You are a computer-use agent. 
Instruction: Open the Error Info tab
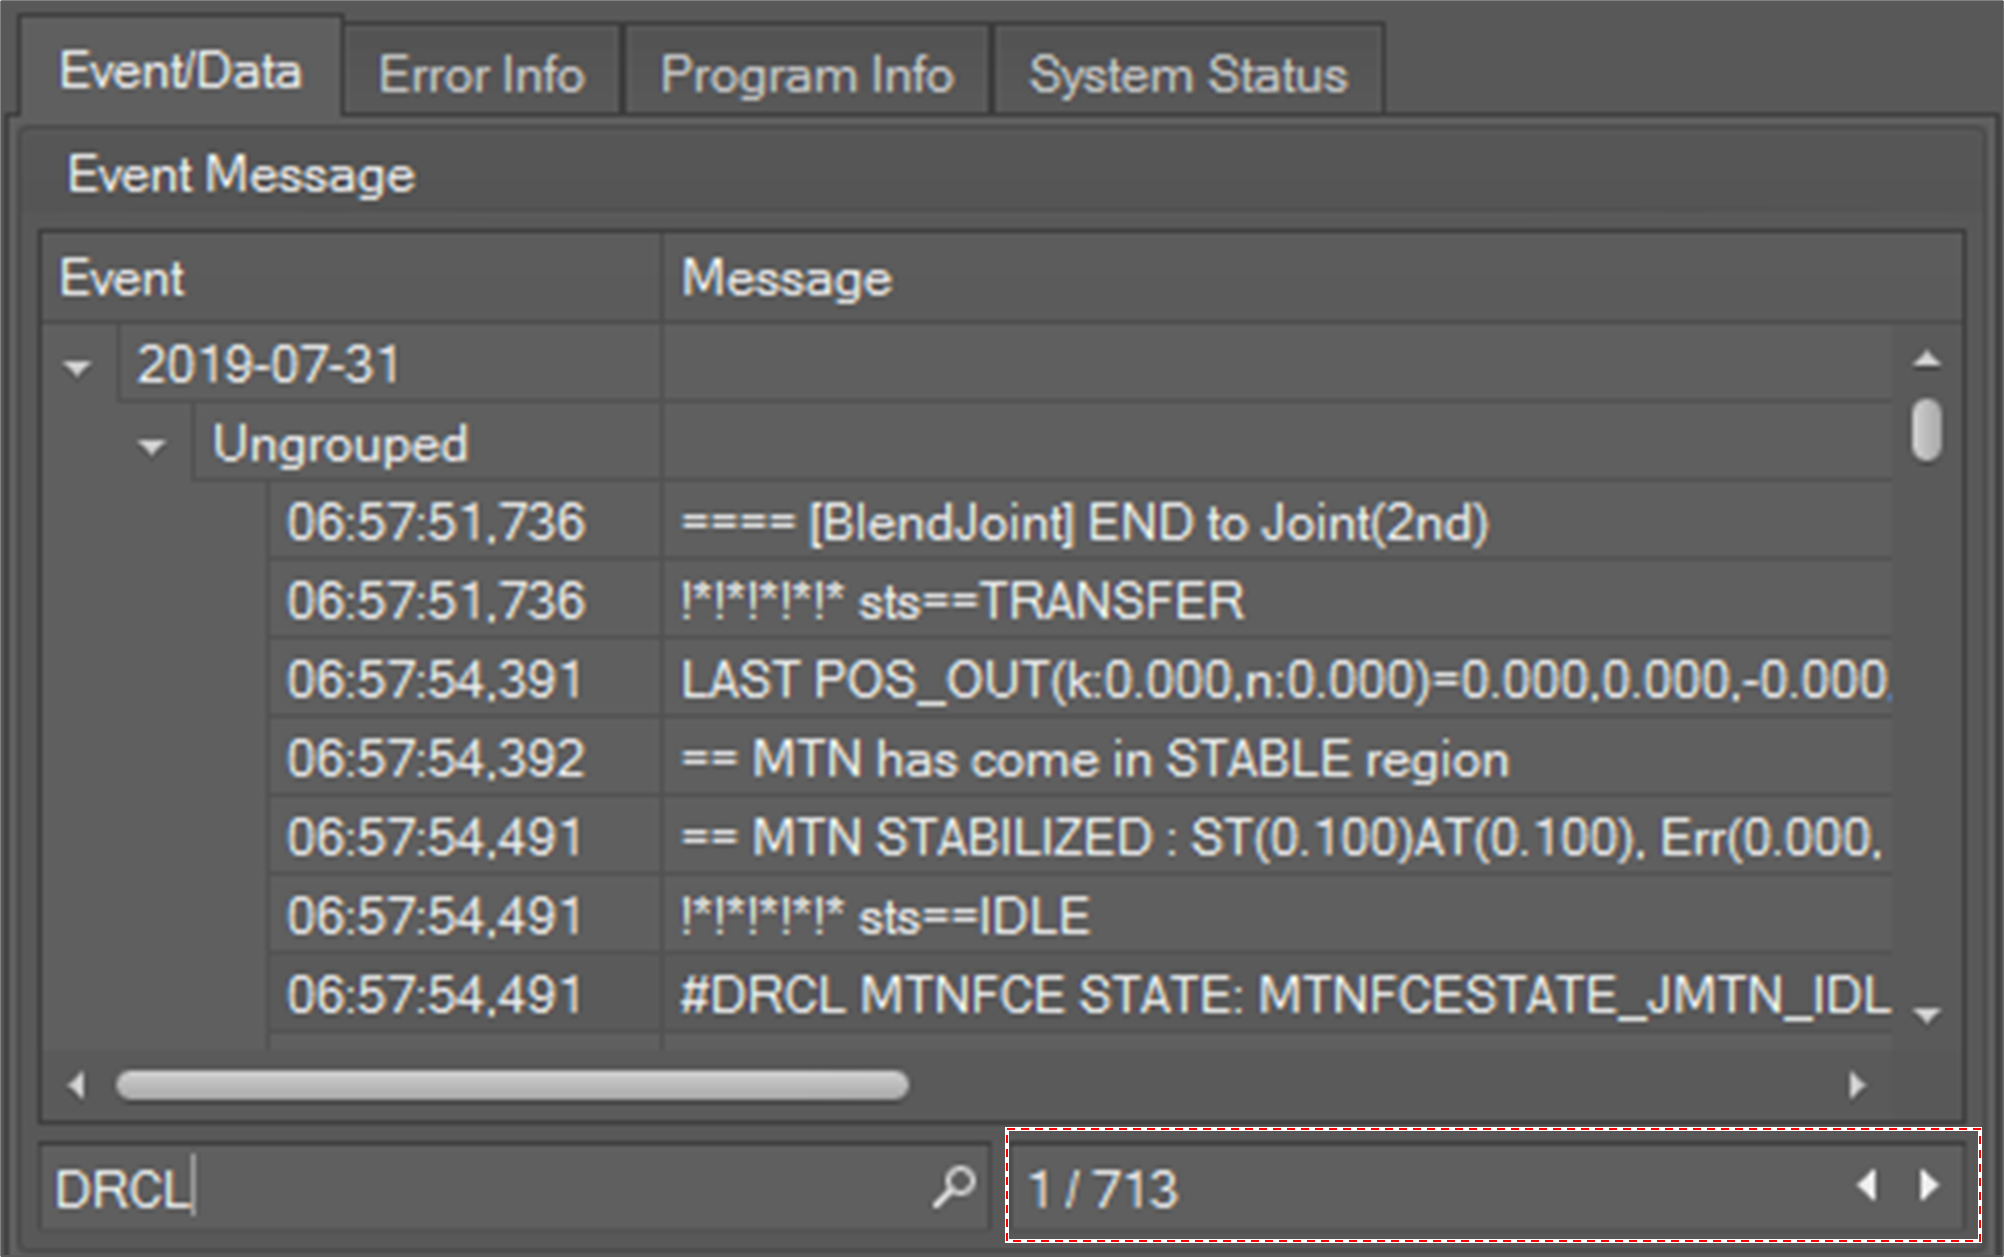481,75
